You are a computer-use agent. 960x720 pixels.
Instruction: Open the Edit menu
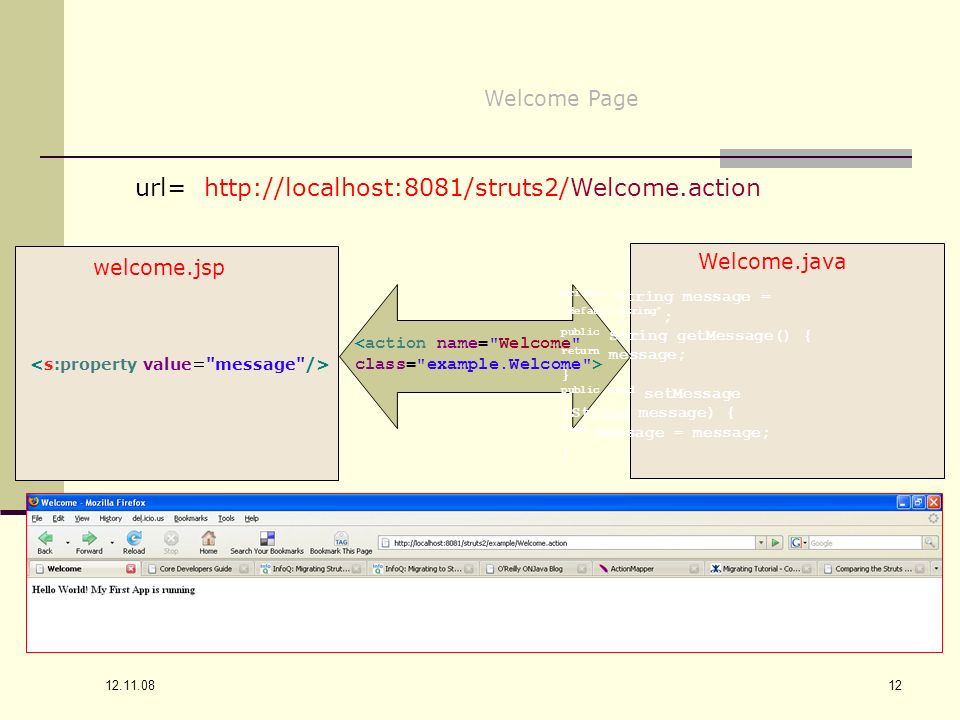58,518
